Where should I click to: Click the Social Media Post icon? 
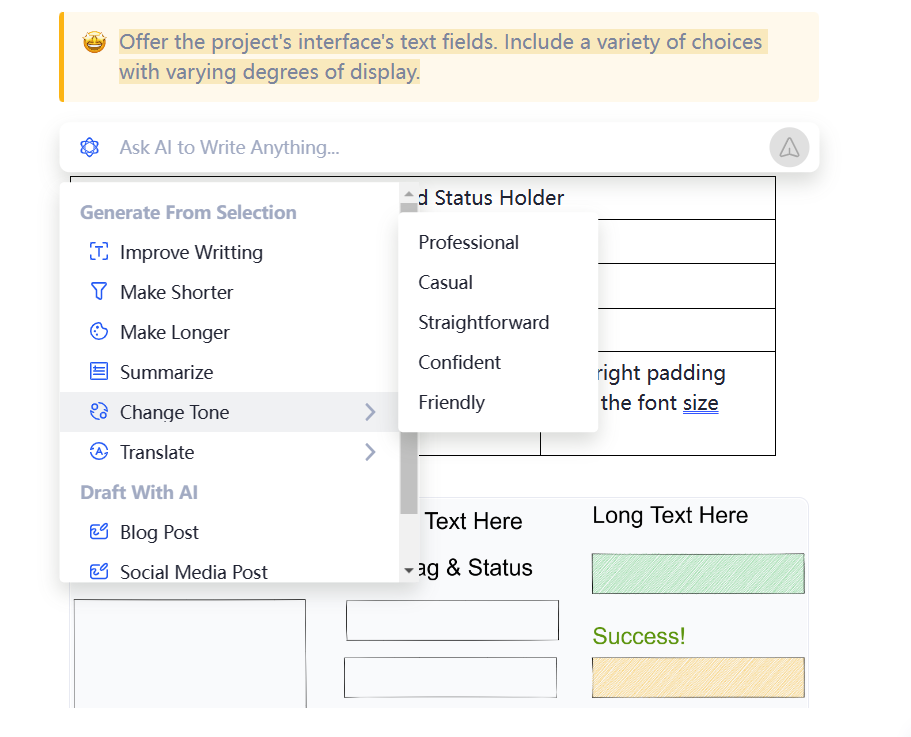98,572
